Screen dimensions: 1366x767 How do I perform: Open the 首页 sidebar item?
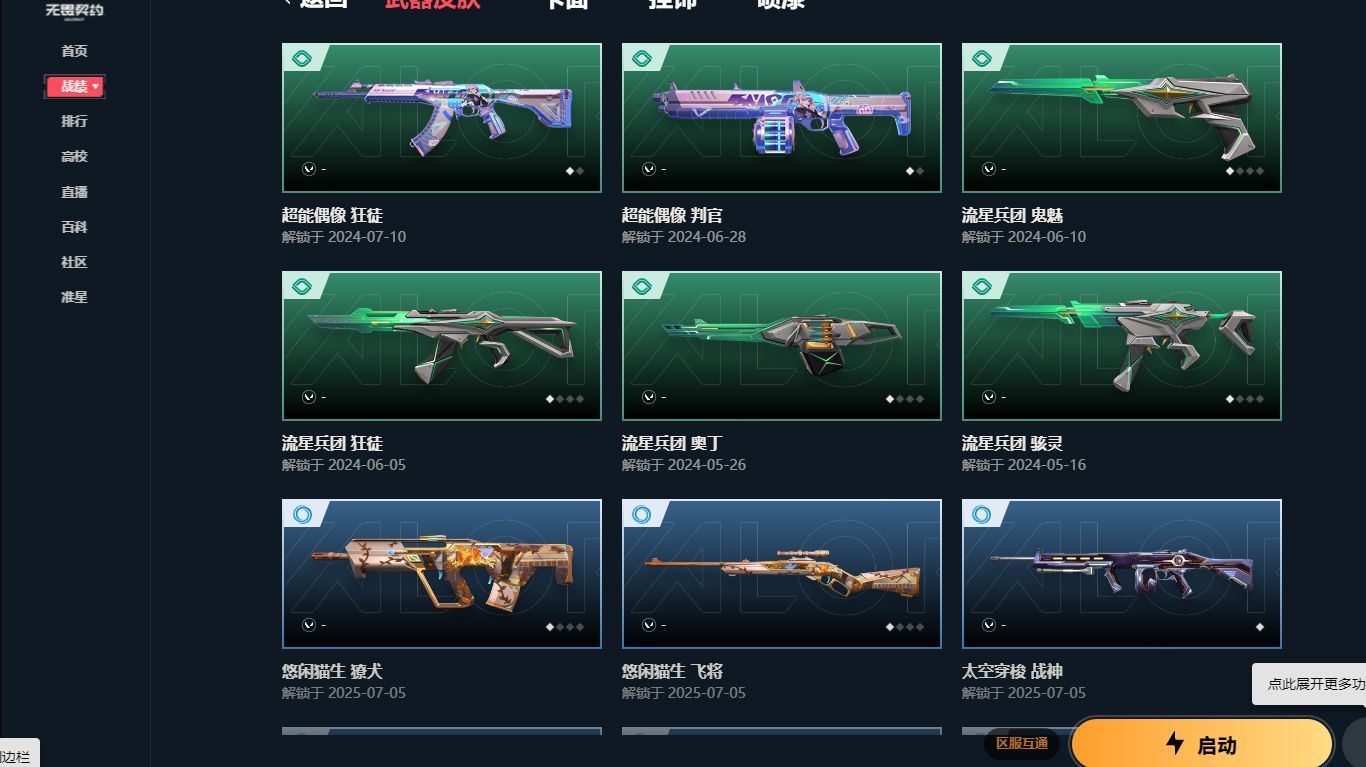click(x=74, y=51)
